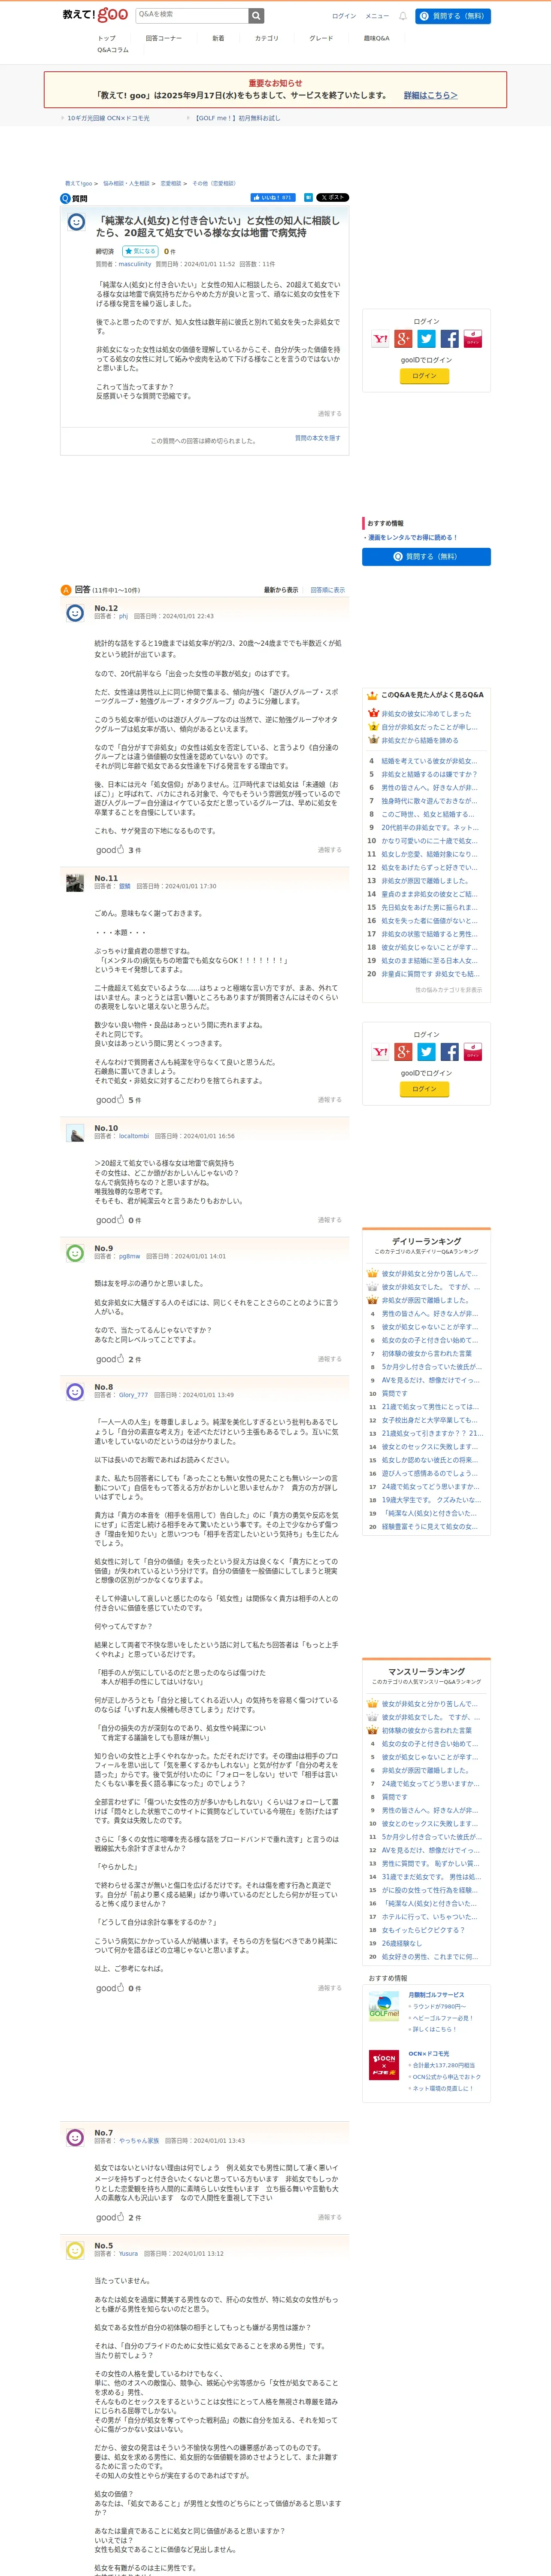Open 回答コーナー navigation item

[164, 38]
